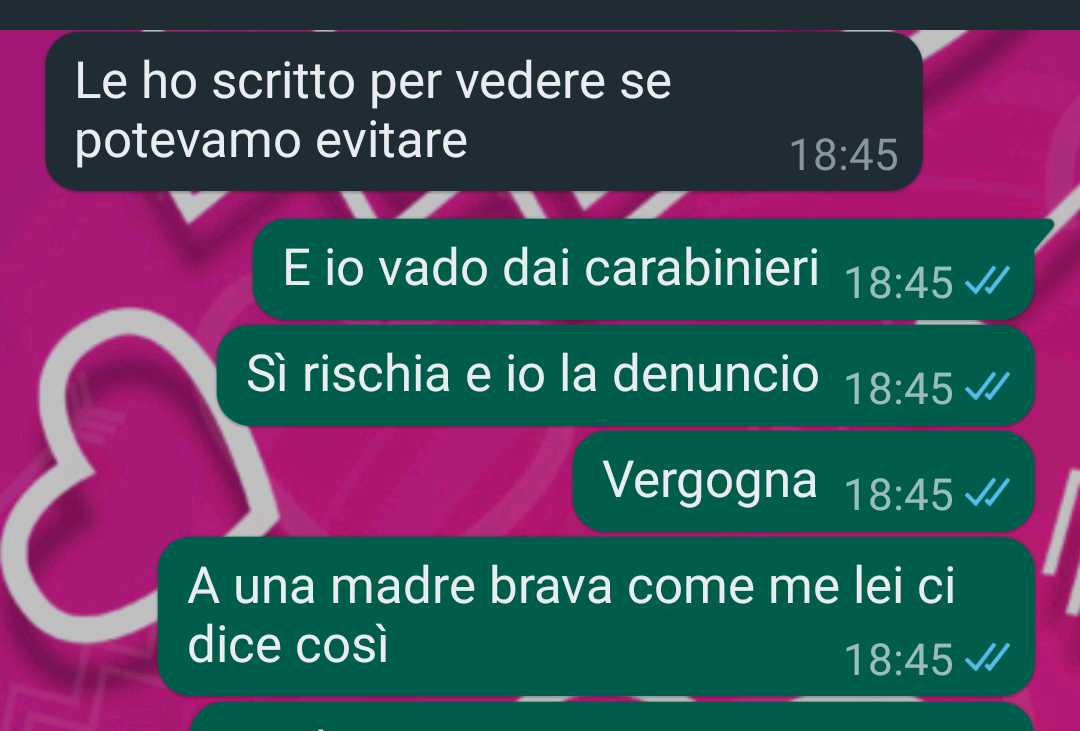
Task: Tap the 18:45 time on 'Sì rischia' message
Action: click(x=899, y=389)
